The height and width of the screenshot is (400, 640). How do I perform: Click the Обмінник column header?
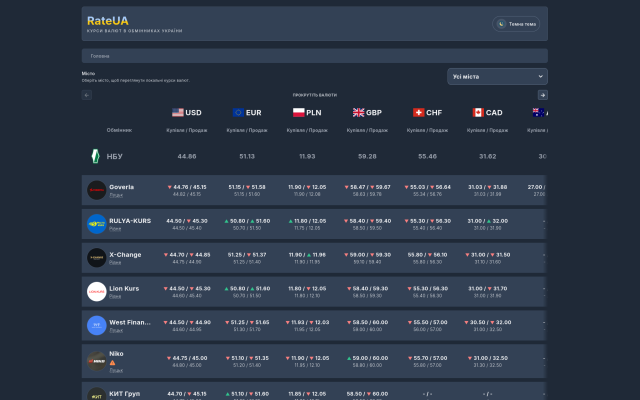119,131
